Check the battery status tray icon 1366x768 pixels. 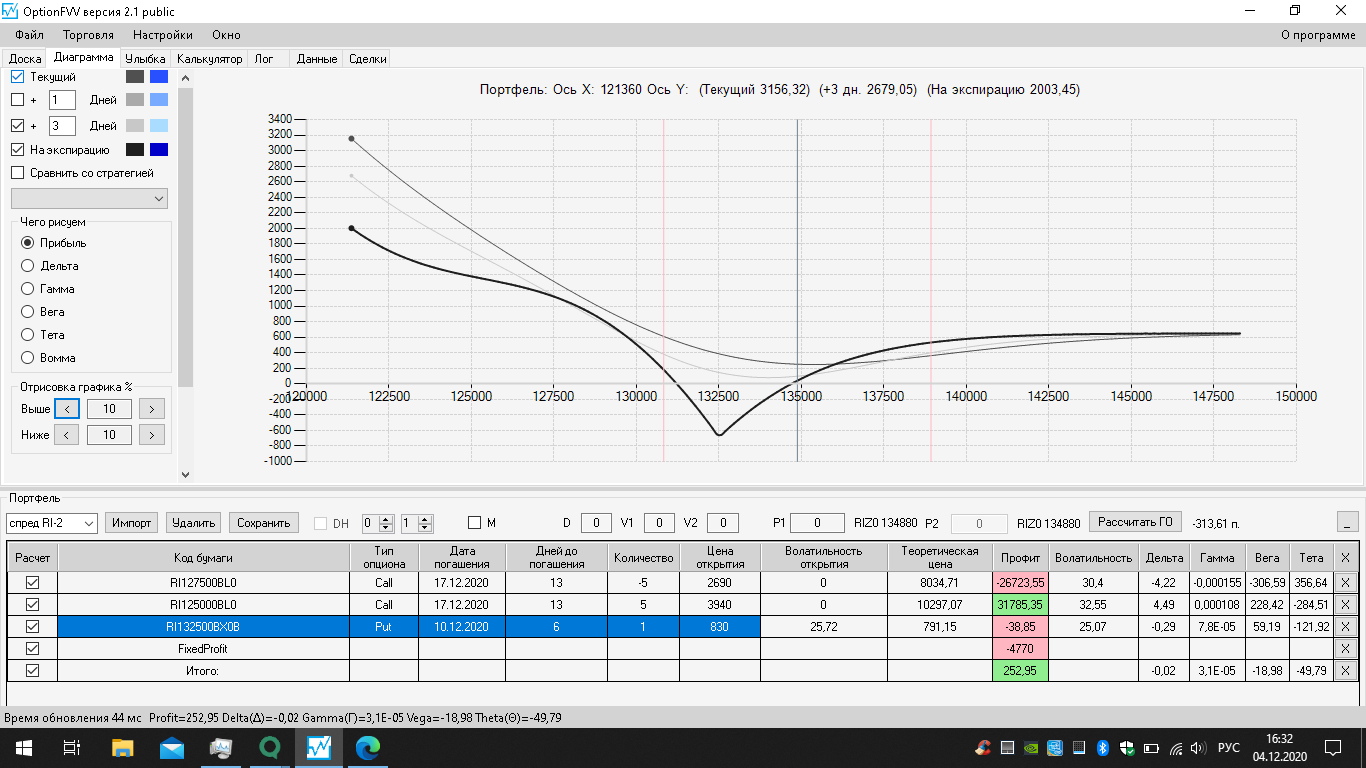[x=1151, y=748]
